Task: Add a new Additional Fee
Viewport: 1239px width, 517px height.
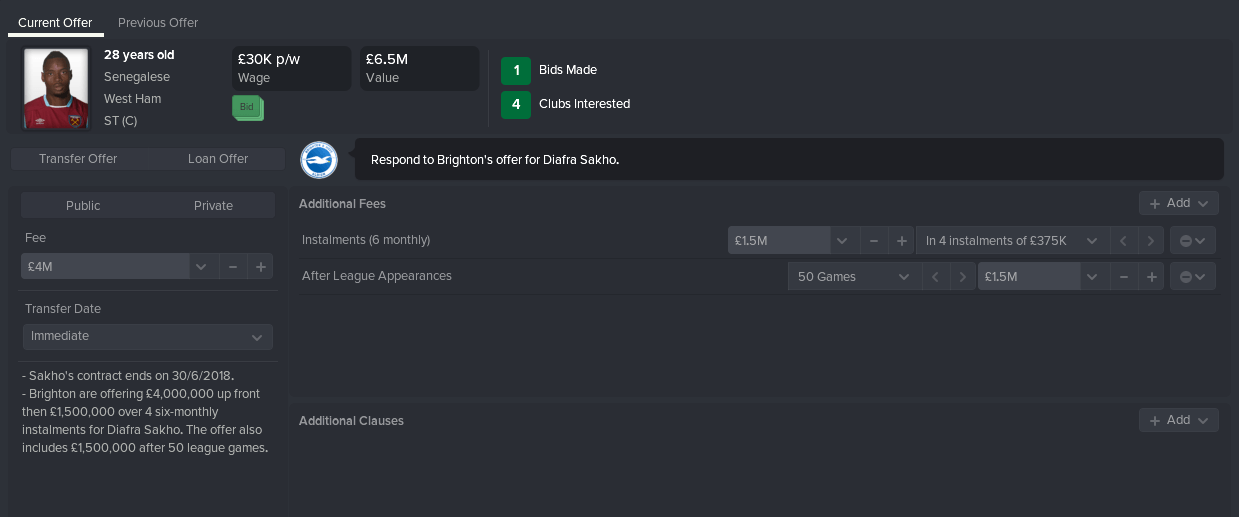Action: [x=1179, y=203]
